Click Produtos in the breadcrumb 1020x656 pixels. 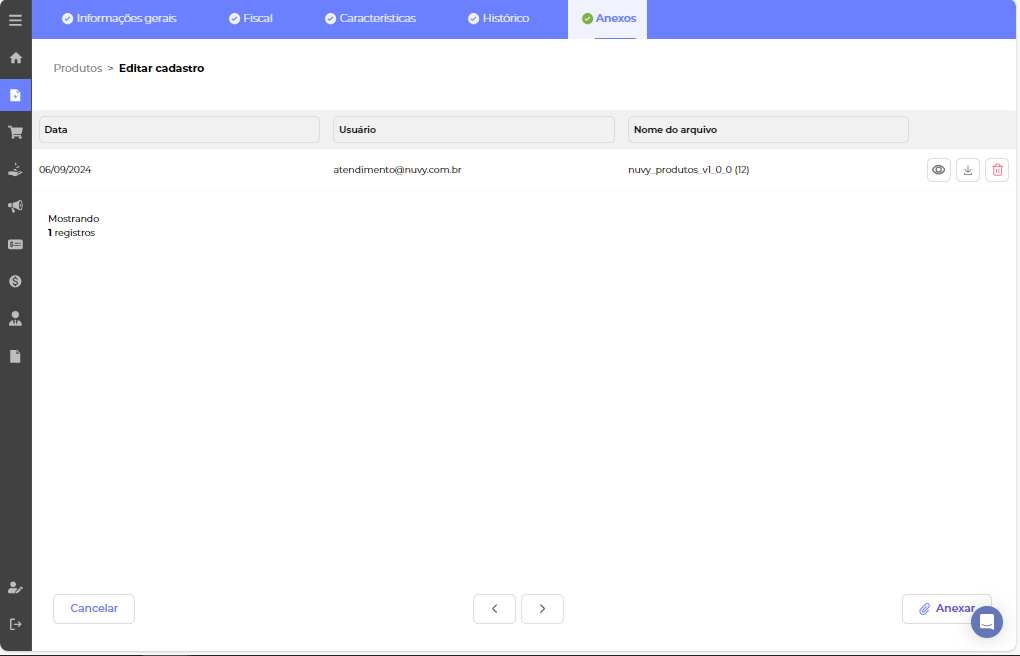pyautogui.click(x=78, y=69)
